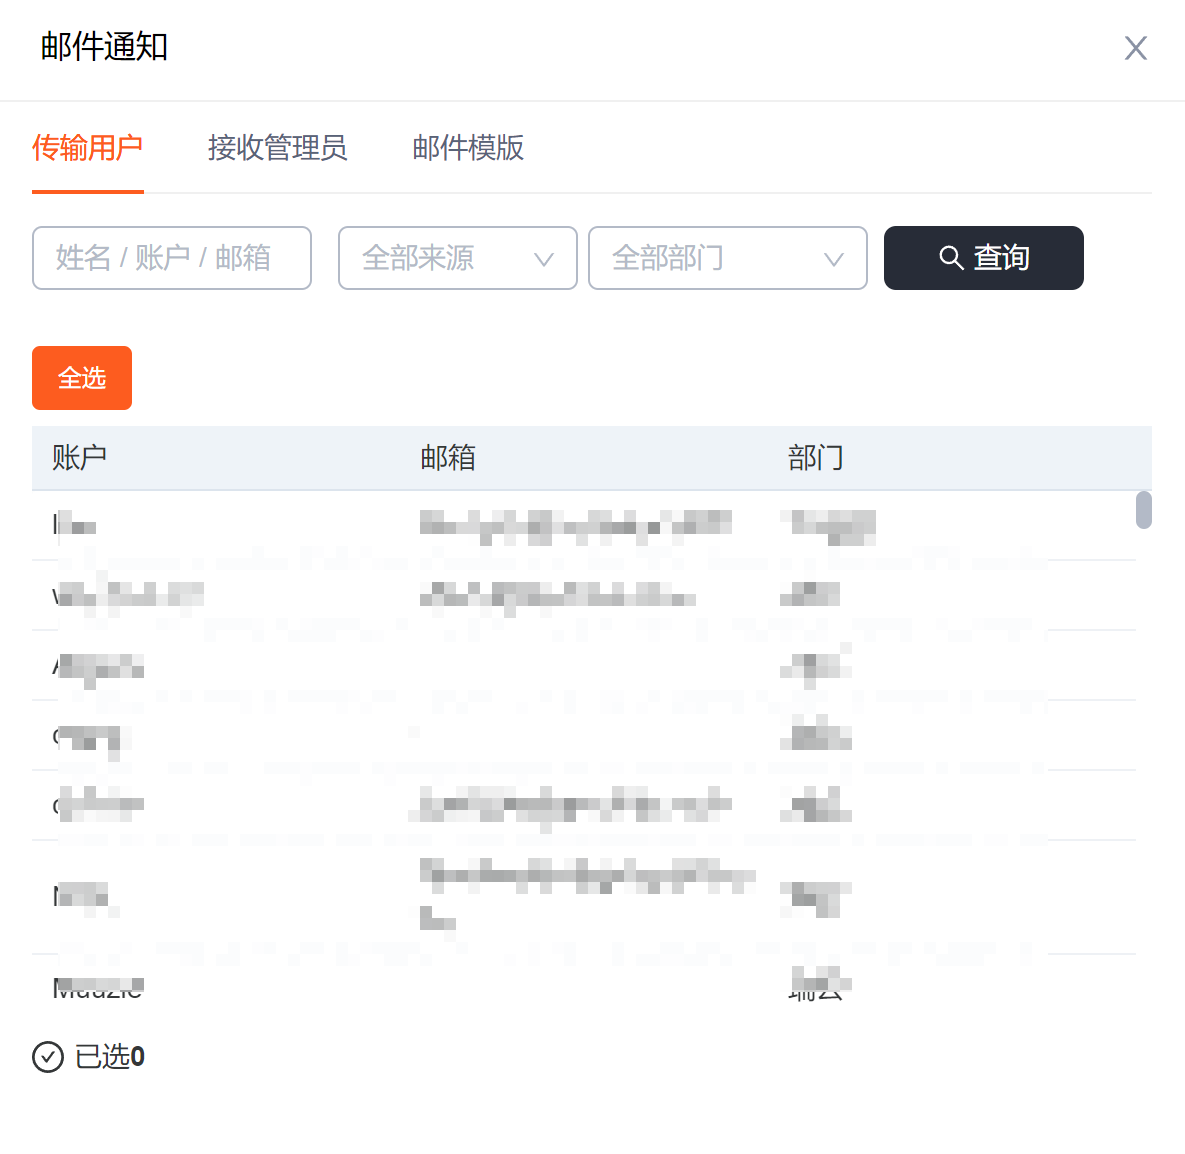Viewport: 1185px width, 1154px height.
Task: Click the 账户 column header
Action: 80,458
